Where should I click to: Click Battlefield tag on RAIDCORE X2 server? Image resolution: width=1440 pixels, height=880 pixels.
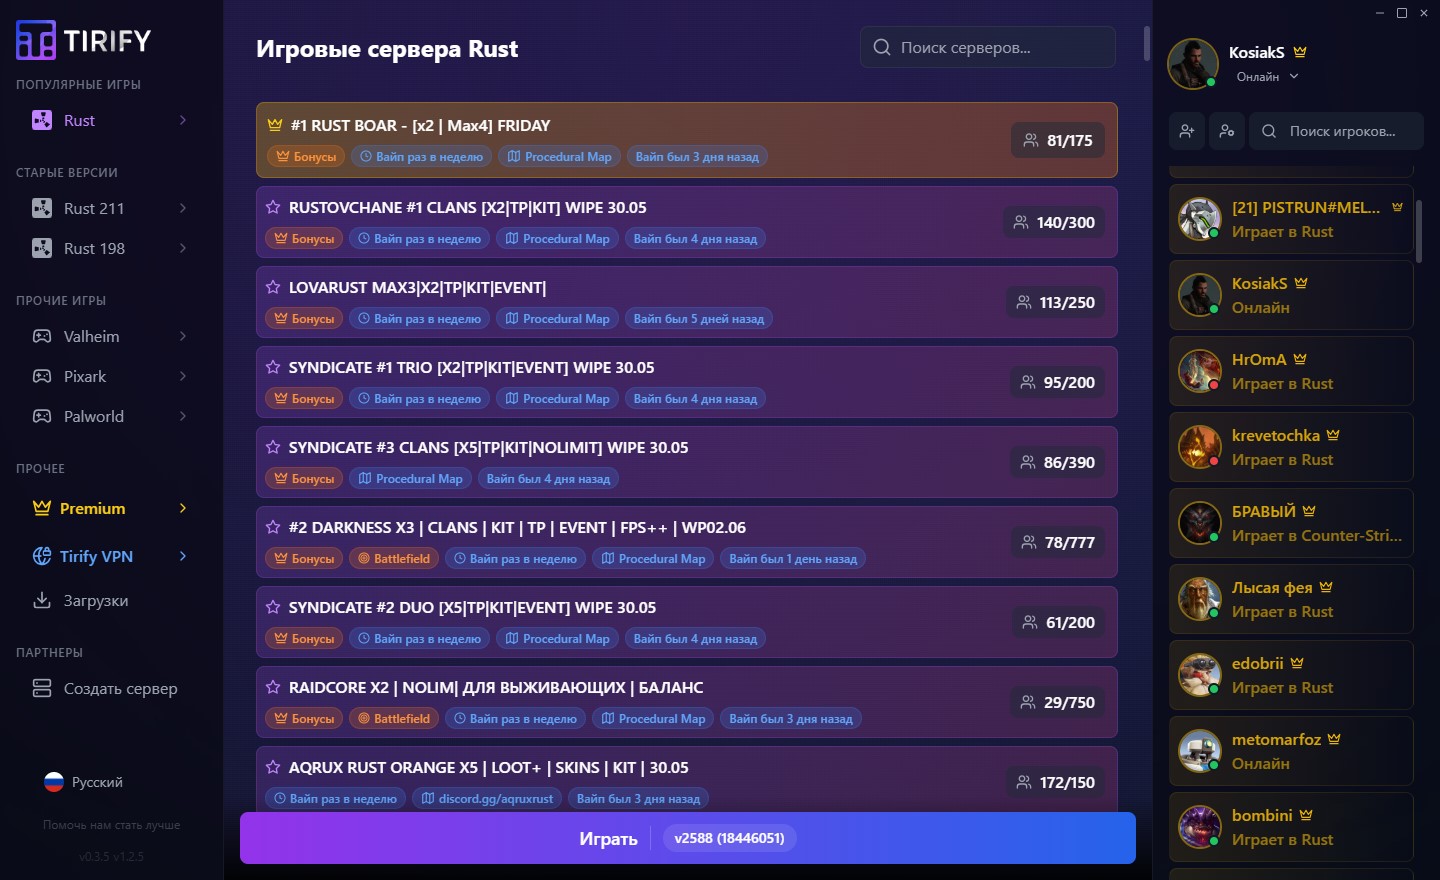(x=394, y=719)
